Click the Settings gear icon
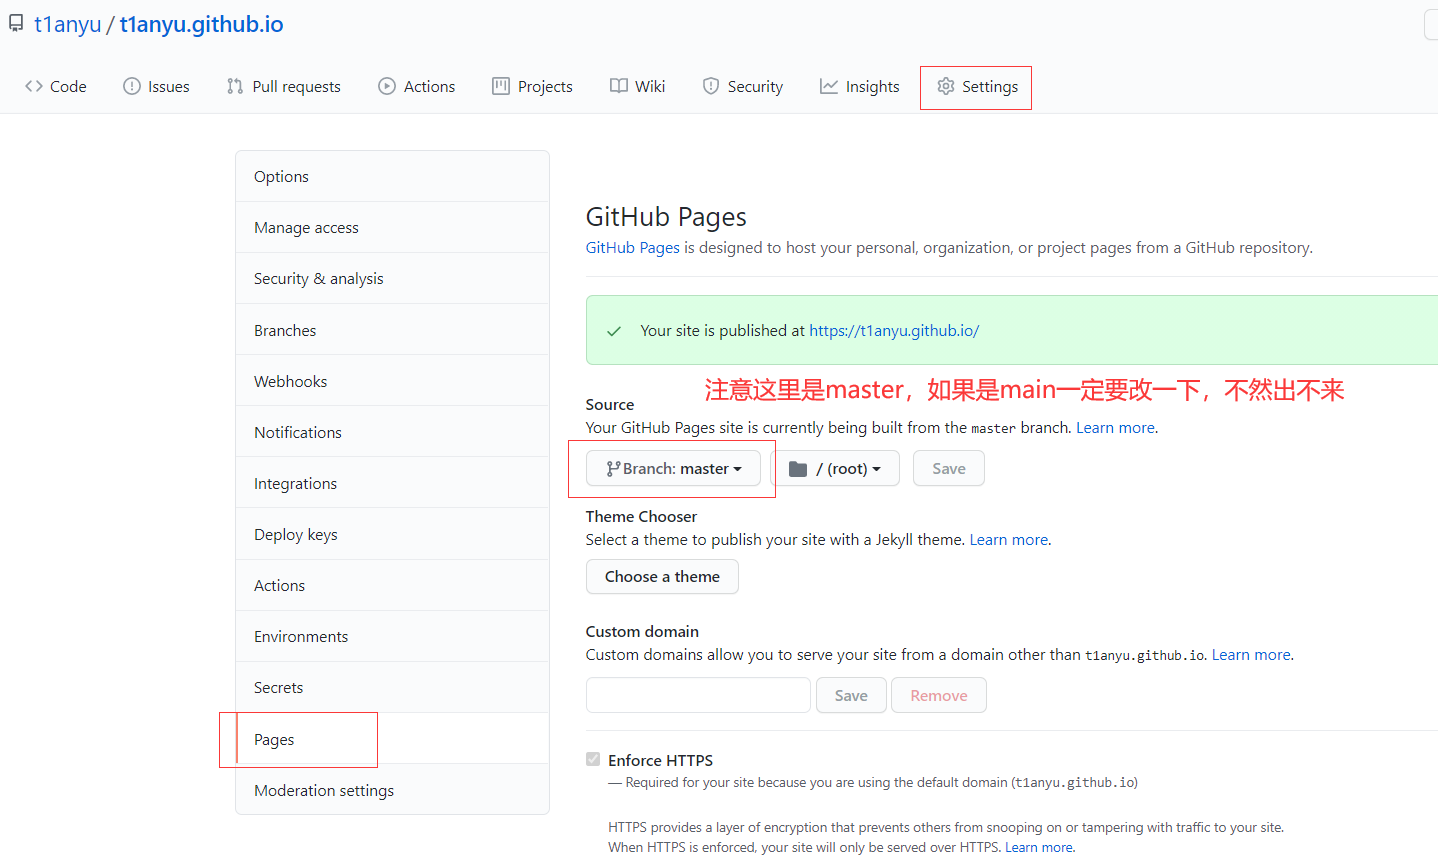The image size is (1438, 859). 946,87
